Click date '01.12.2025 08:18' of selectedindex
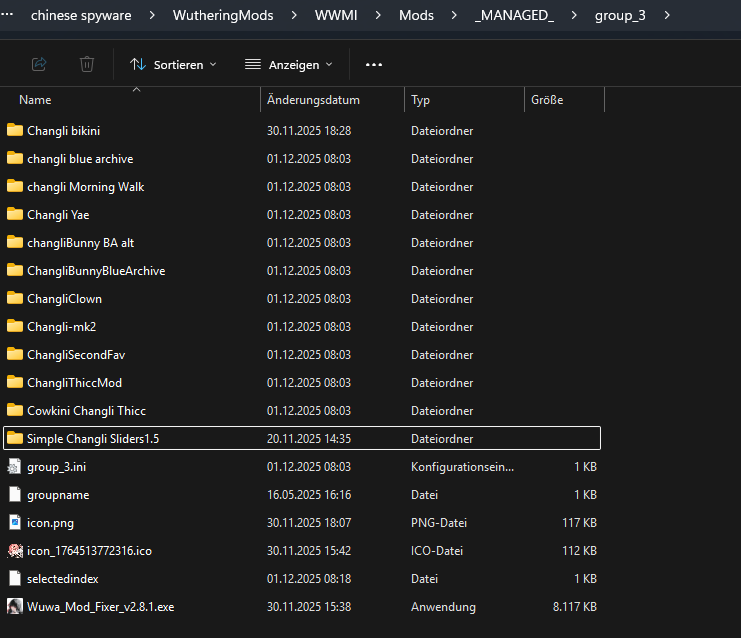 point(309,578)
